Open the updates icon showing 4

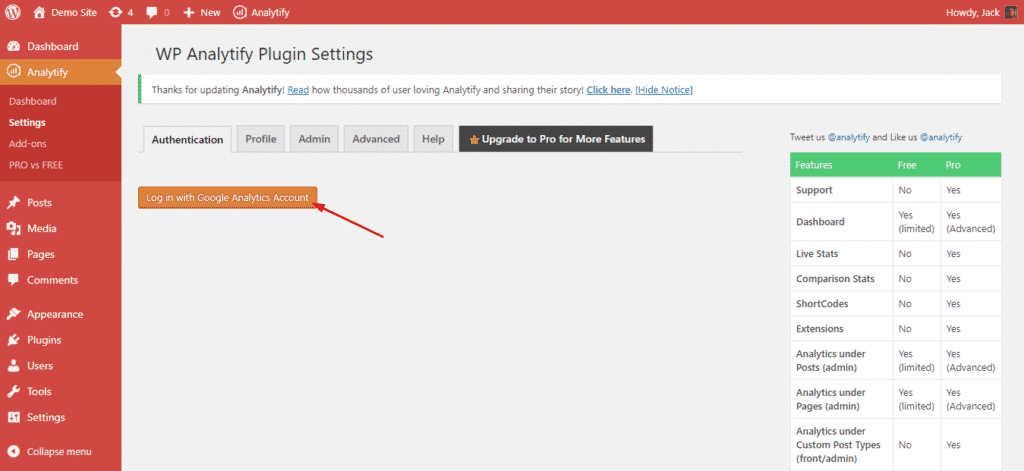point(116,12)
